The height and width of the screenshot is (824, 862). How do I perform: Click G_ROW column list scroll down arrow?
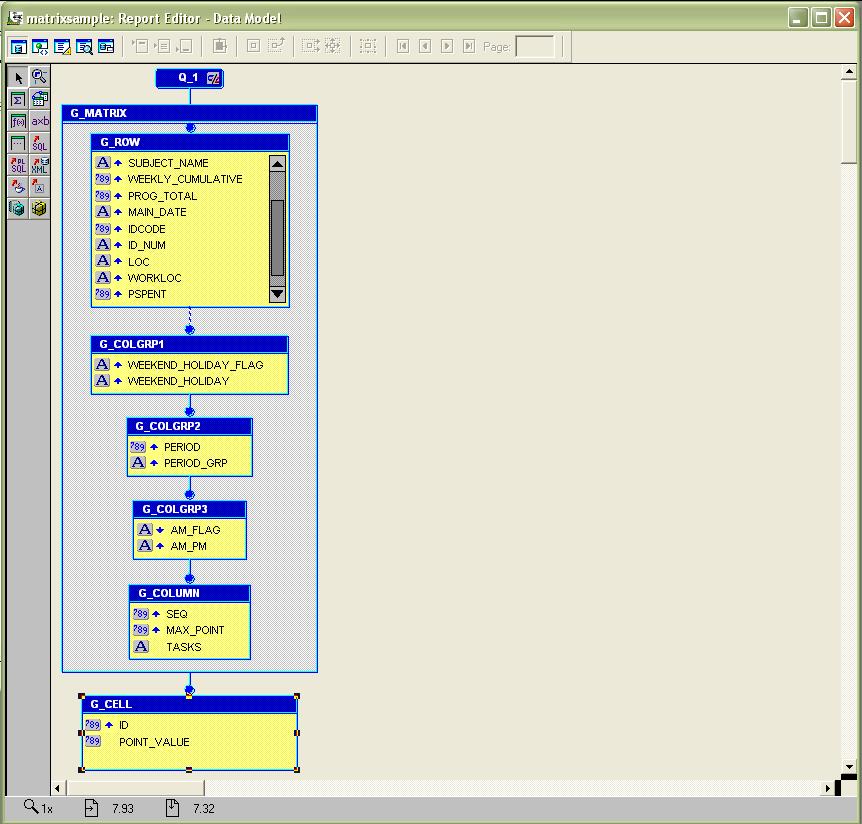tap(277, 294)
